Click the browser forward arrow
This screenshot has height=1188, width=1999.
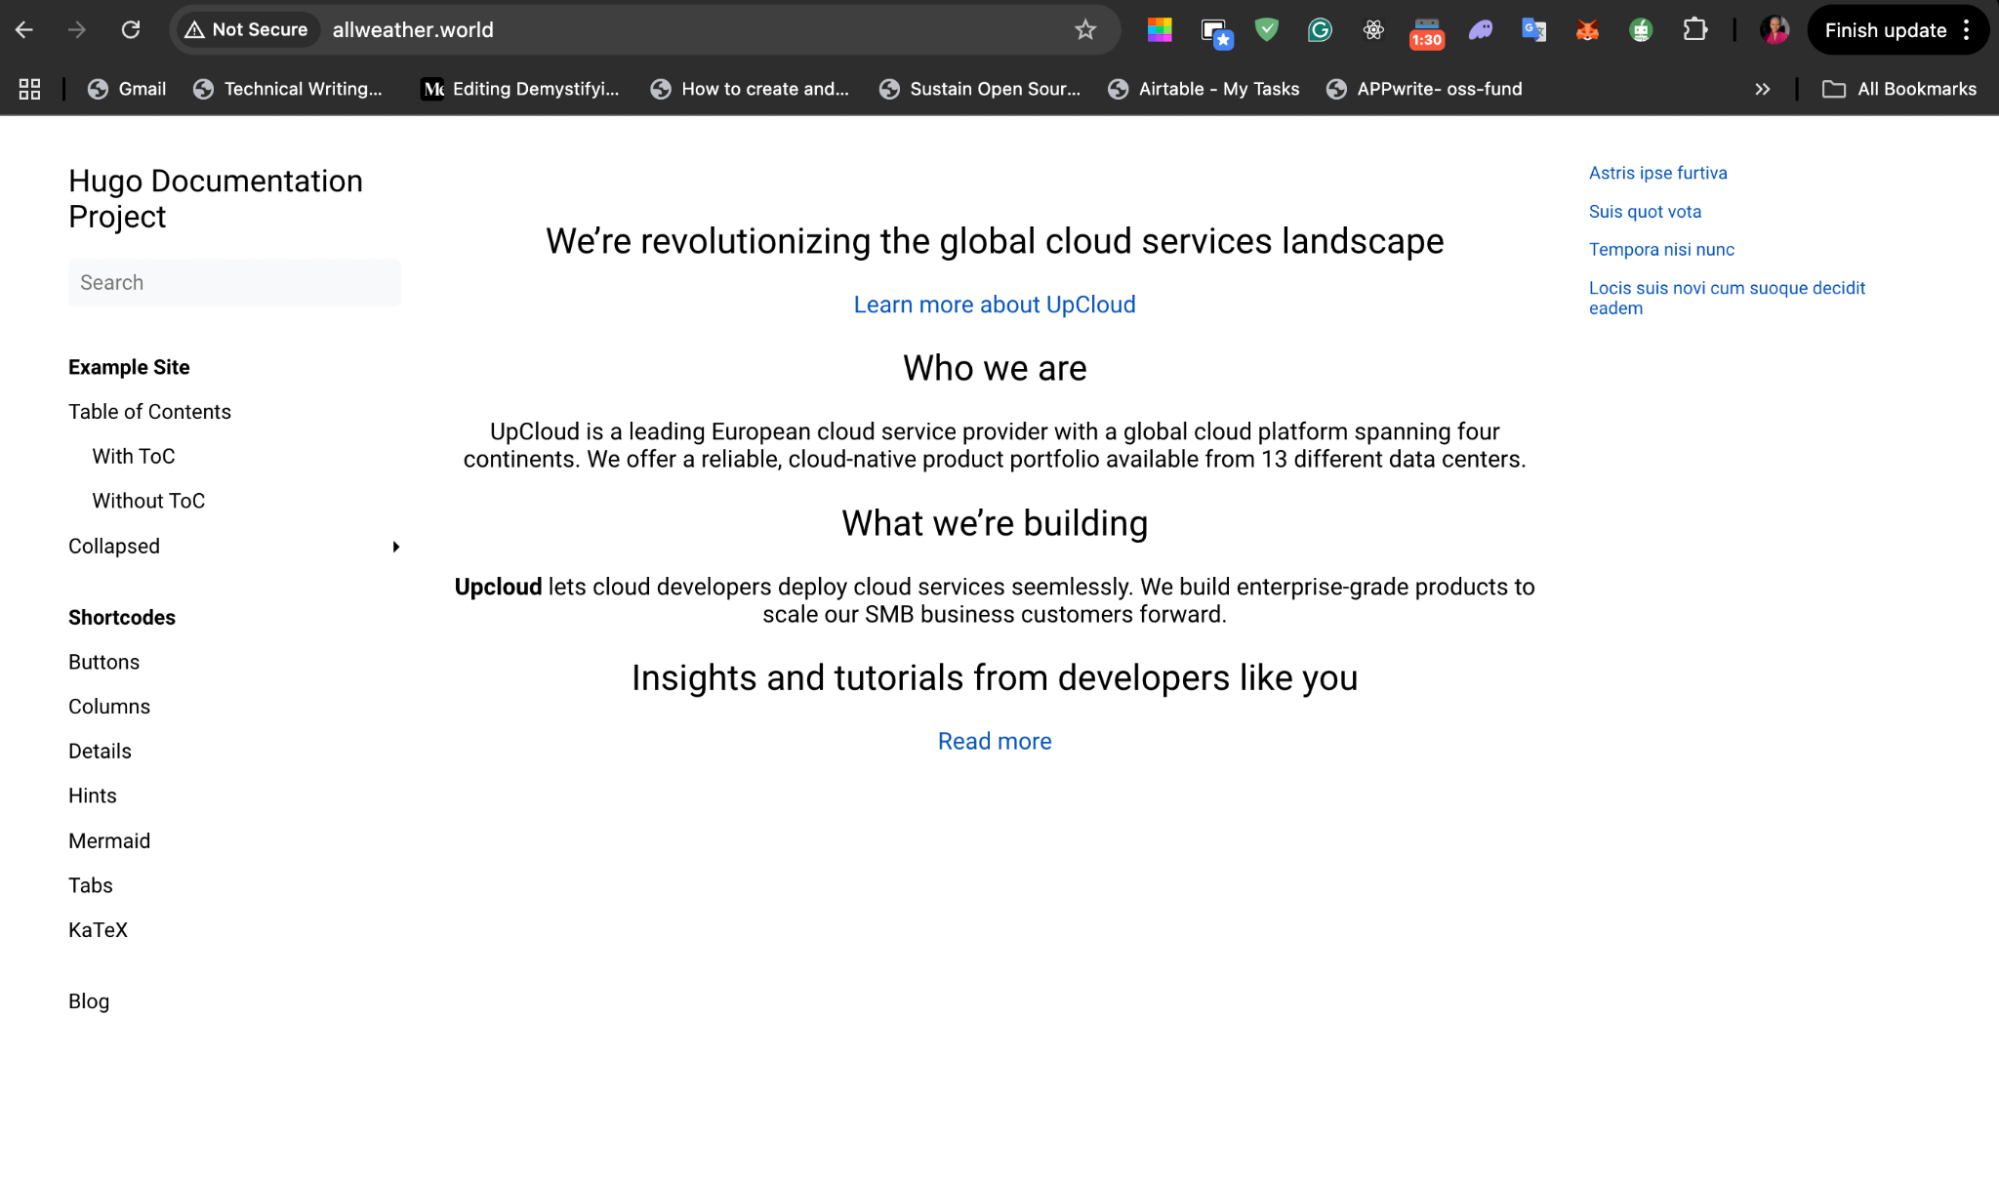click(x=77, y=30)
